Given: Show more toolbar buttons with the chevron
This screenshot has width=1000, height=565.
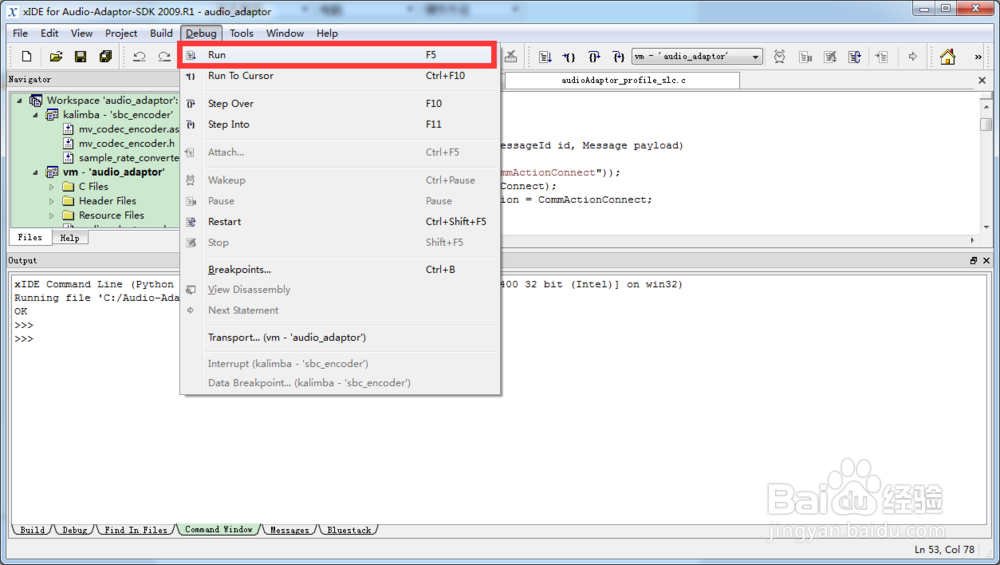Looking at the screenshot, I should click(x=978, y=57).
